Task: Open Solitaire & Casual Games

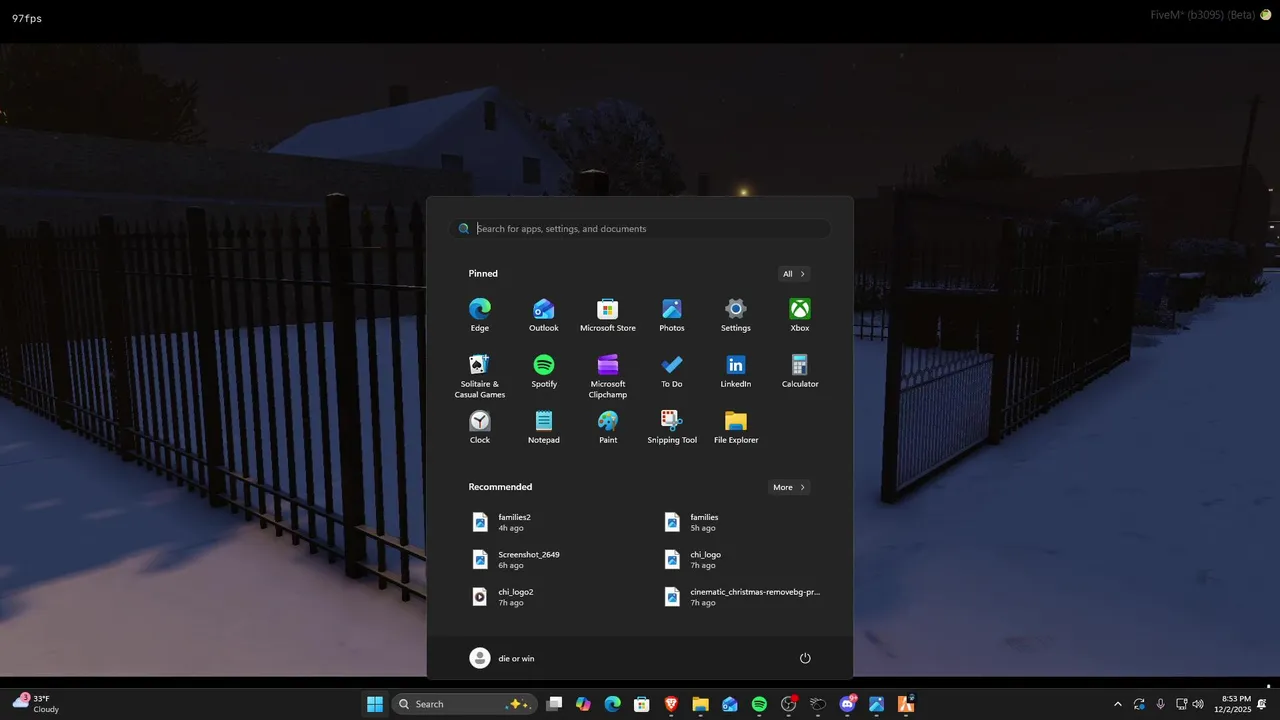Action: [480, 375]
